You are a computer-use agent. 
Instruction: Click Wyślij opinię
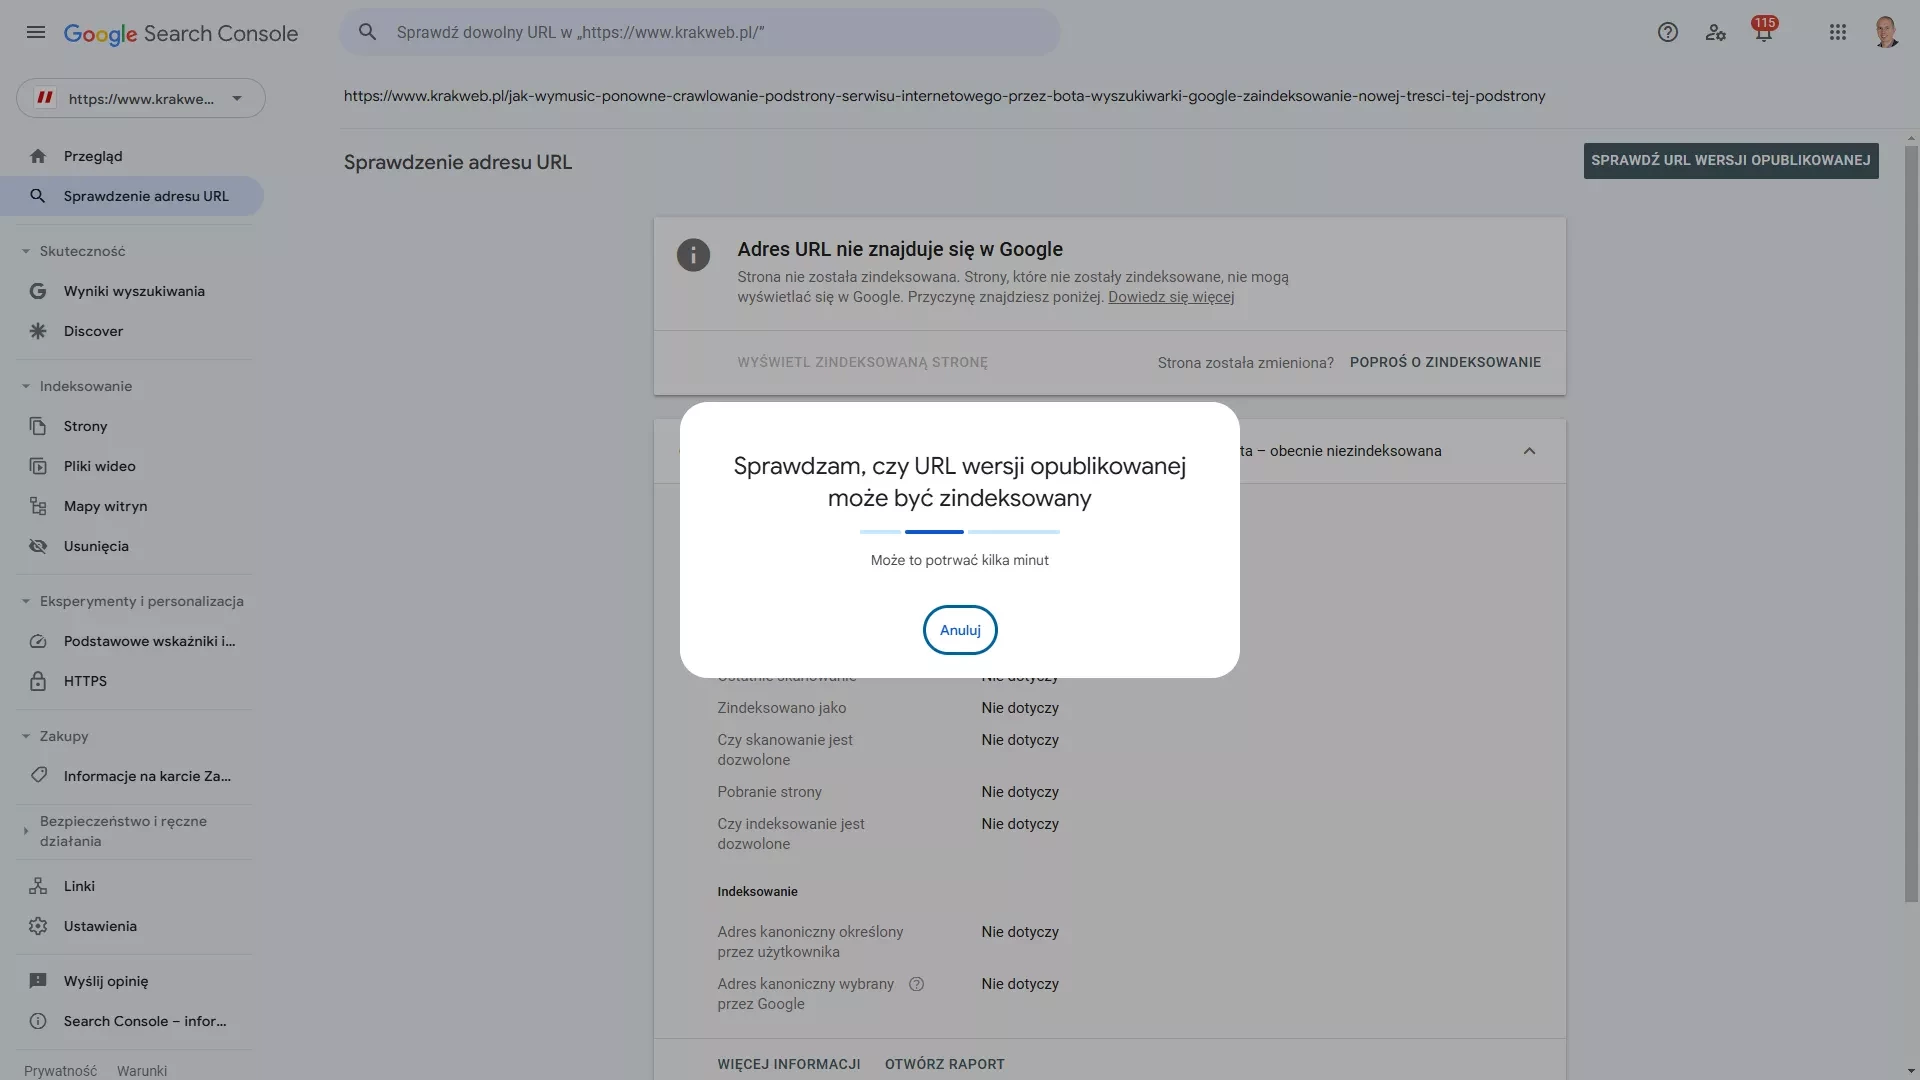132,981
